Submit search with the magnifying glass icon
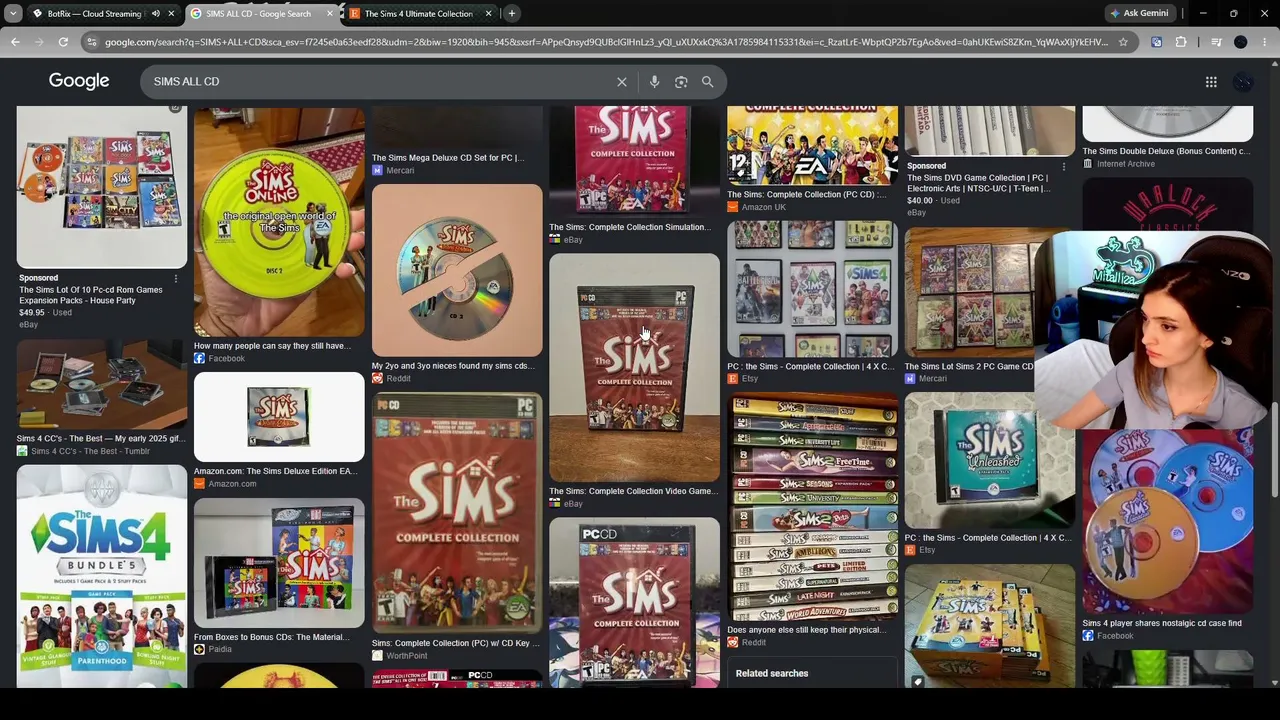 (x=708, y=82)
